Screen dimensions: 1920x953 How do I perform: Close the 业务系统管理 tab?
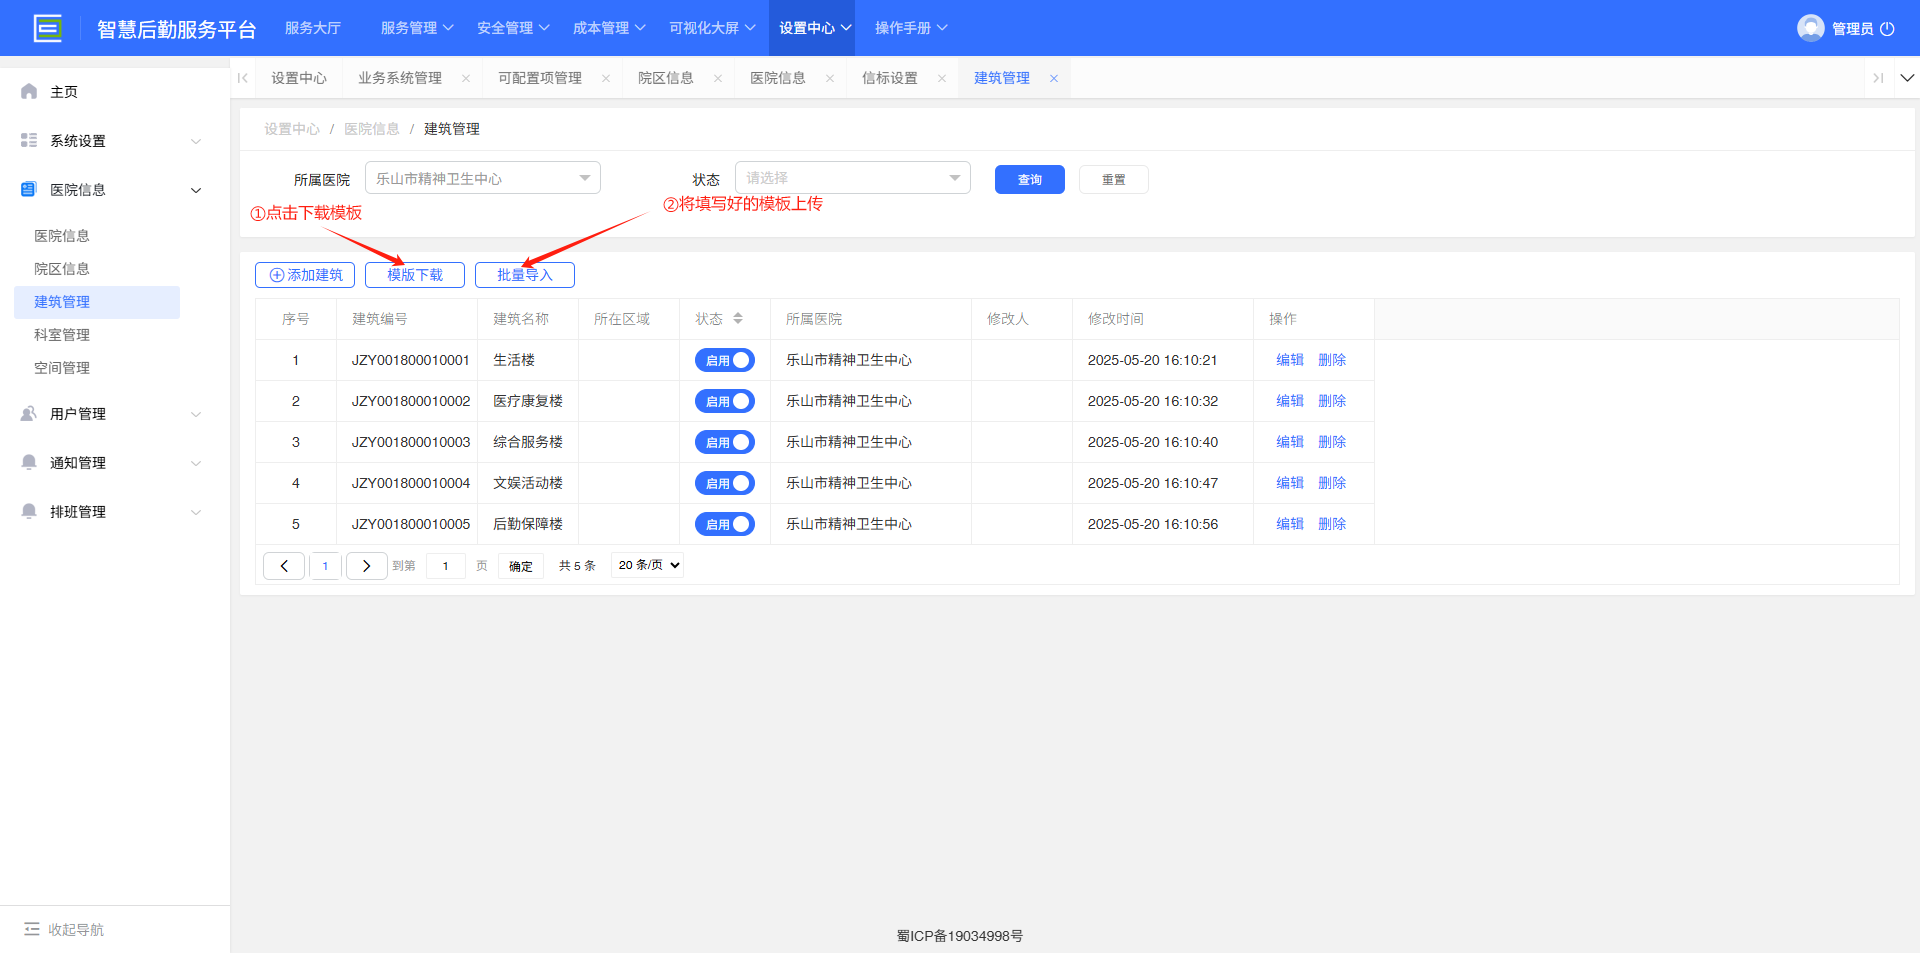pos(466,78)
